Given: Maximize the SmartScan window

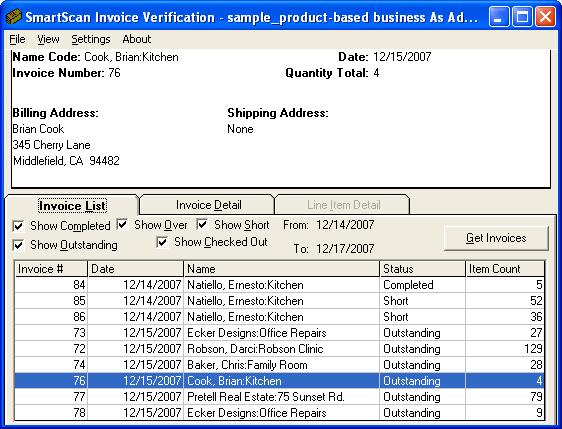Looking at the screenshot, I should click(x=522, y=17).
